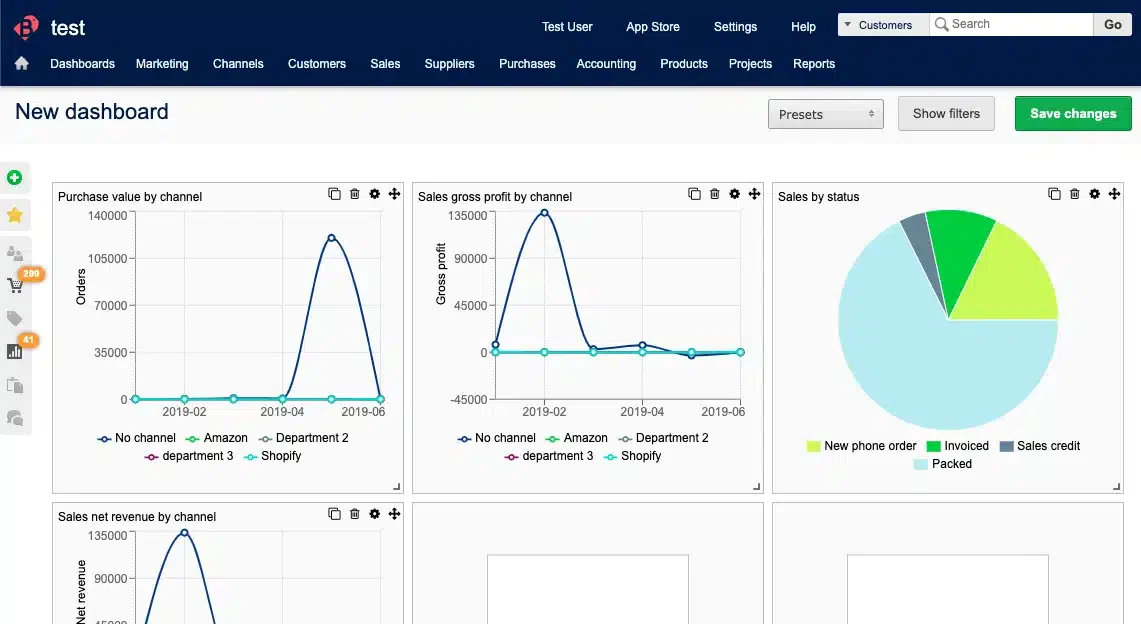The width and height of the screenshot is (1141, 624).
Task: Open the bar chart icon with 41 badge
Action: point(15,352)
